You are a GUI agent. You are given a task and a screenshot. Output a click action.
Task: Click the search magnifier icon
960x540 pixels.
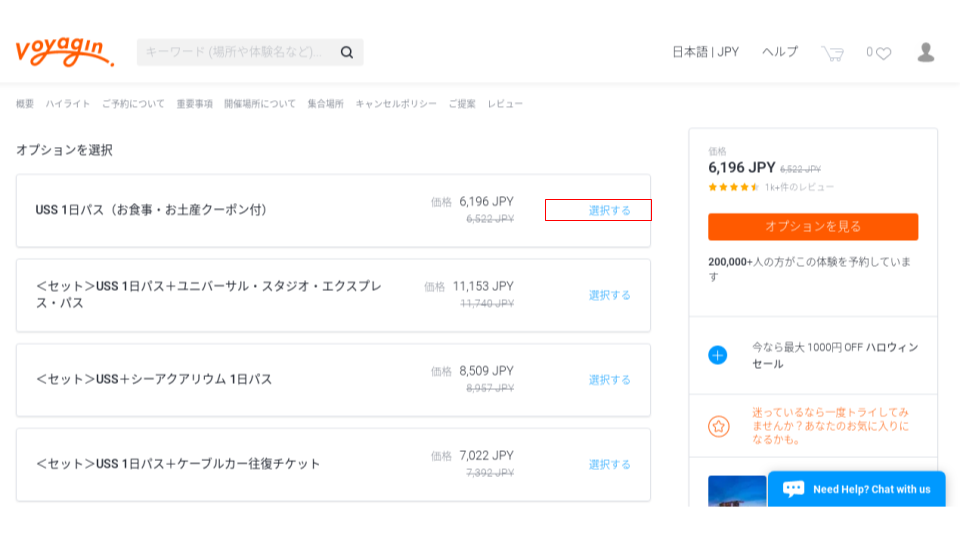pos(347,53)
